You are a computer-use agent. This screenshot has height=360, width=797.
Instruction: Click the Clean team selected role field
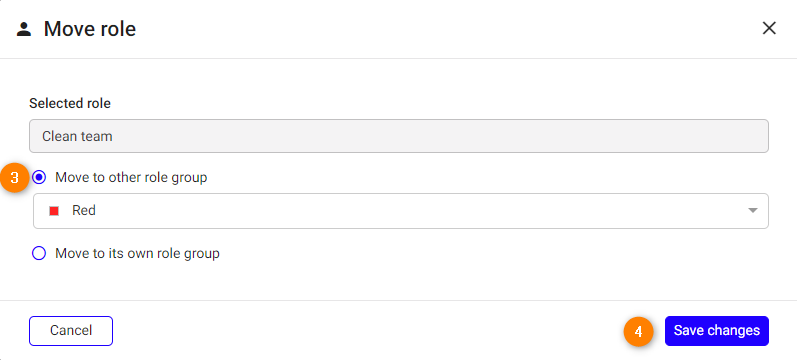click(x=398, y=136)
